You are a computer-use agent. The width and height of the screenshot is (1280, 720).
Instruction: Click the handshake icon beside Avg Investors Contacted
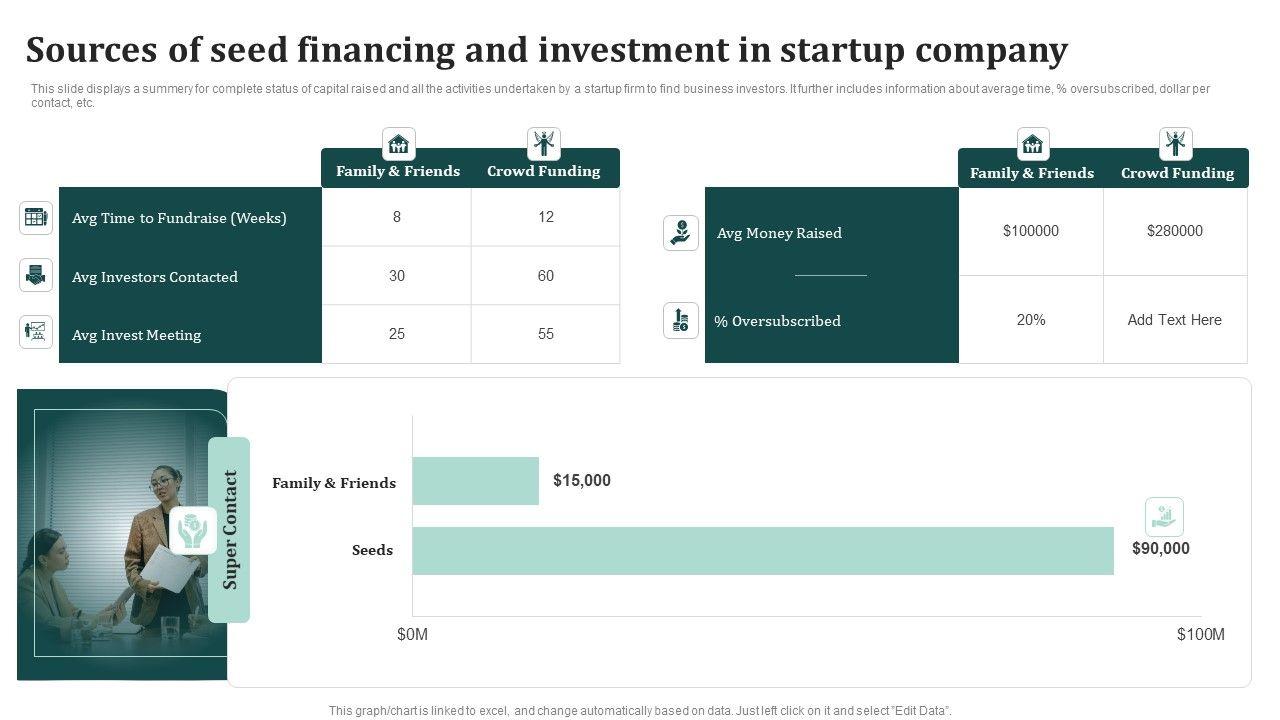pyautogui.click(x=36, y=275)
